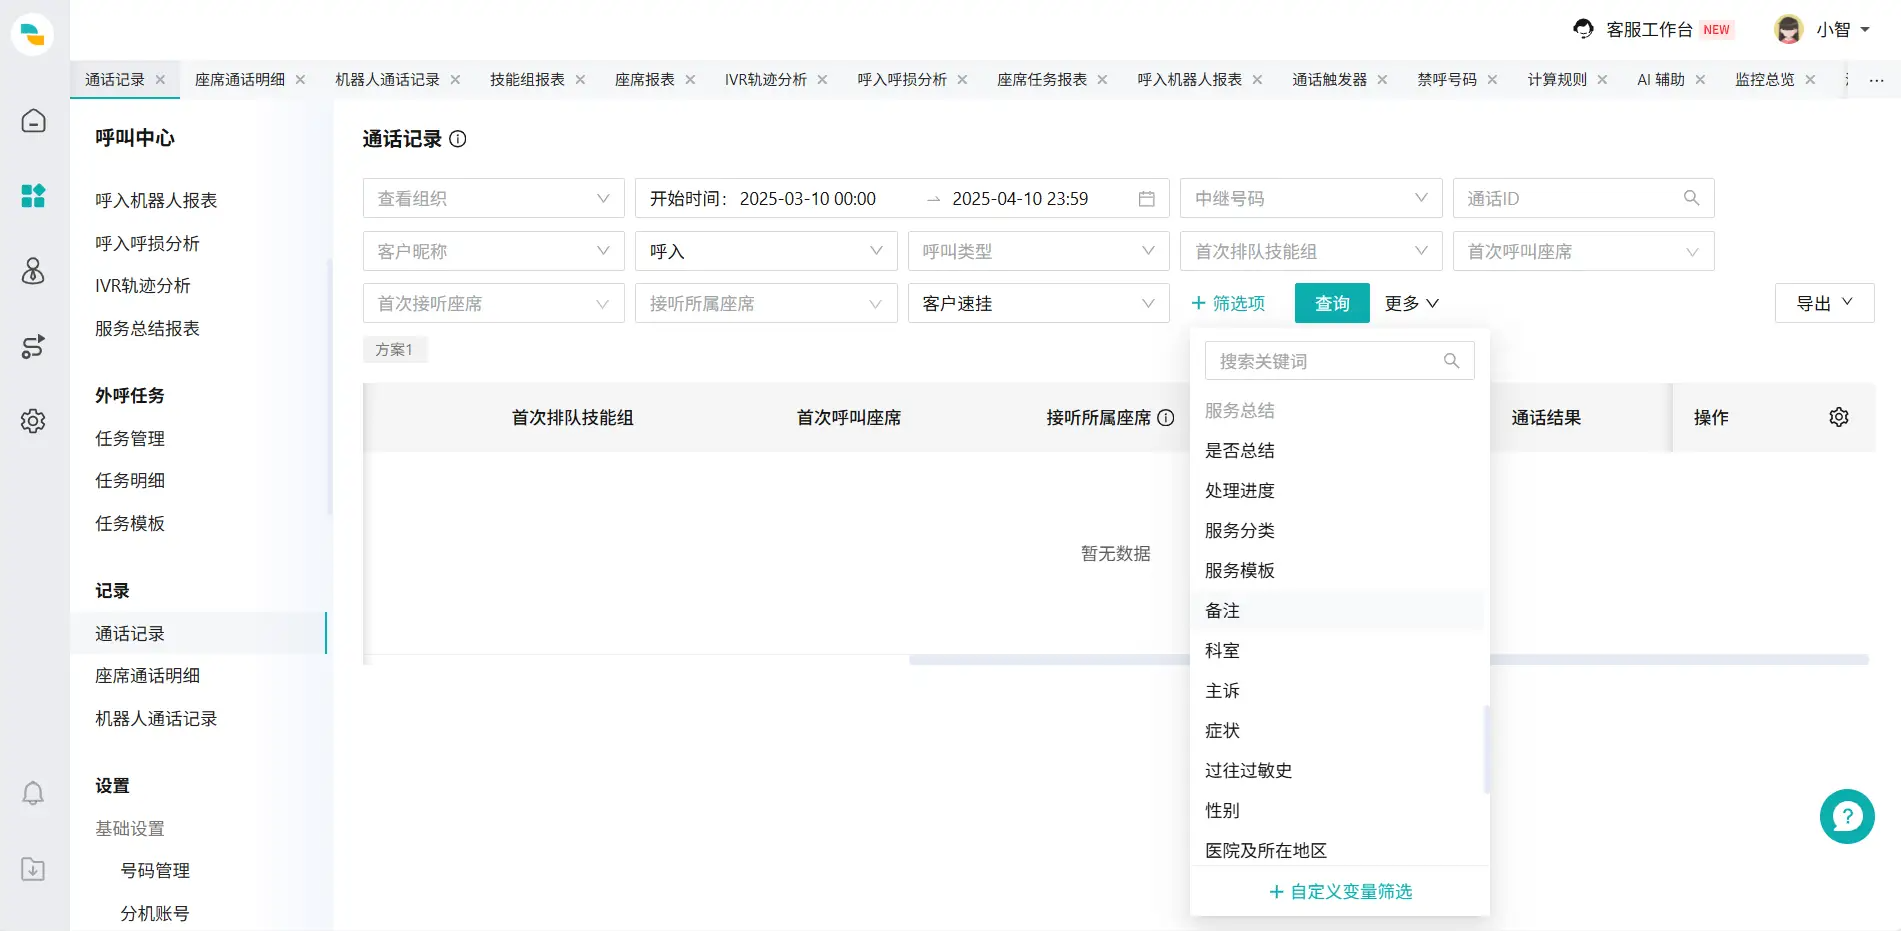Click the filter list vertical scrollbar
Viewport: 1901px width, 931px height.
(x=1487, y=750)
